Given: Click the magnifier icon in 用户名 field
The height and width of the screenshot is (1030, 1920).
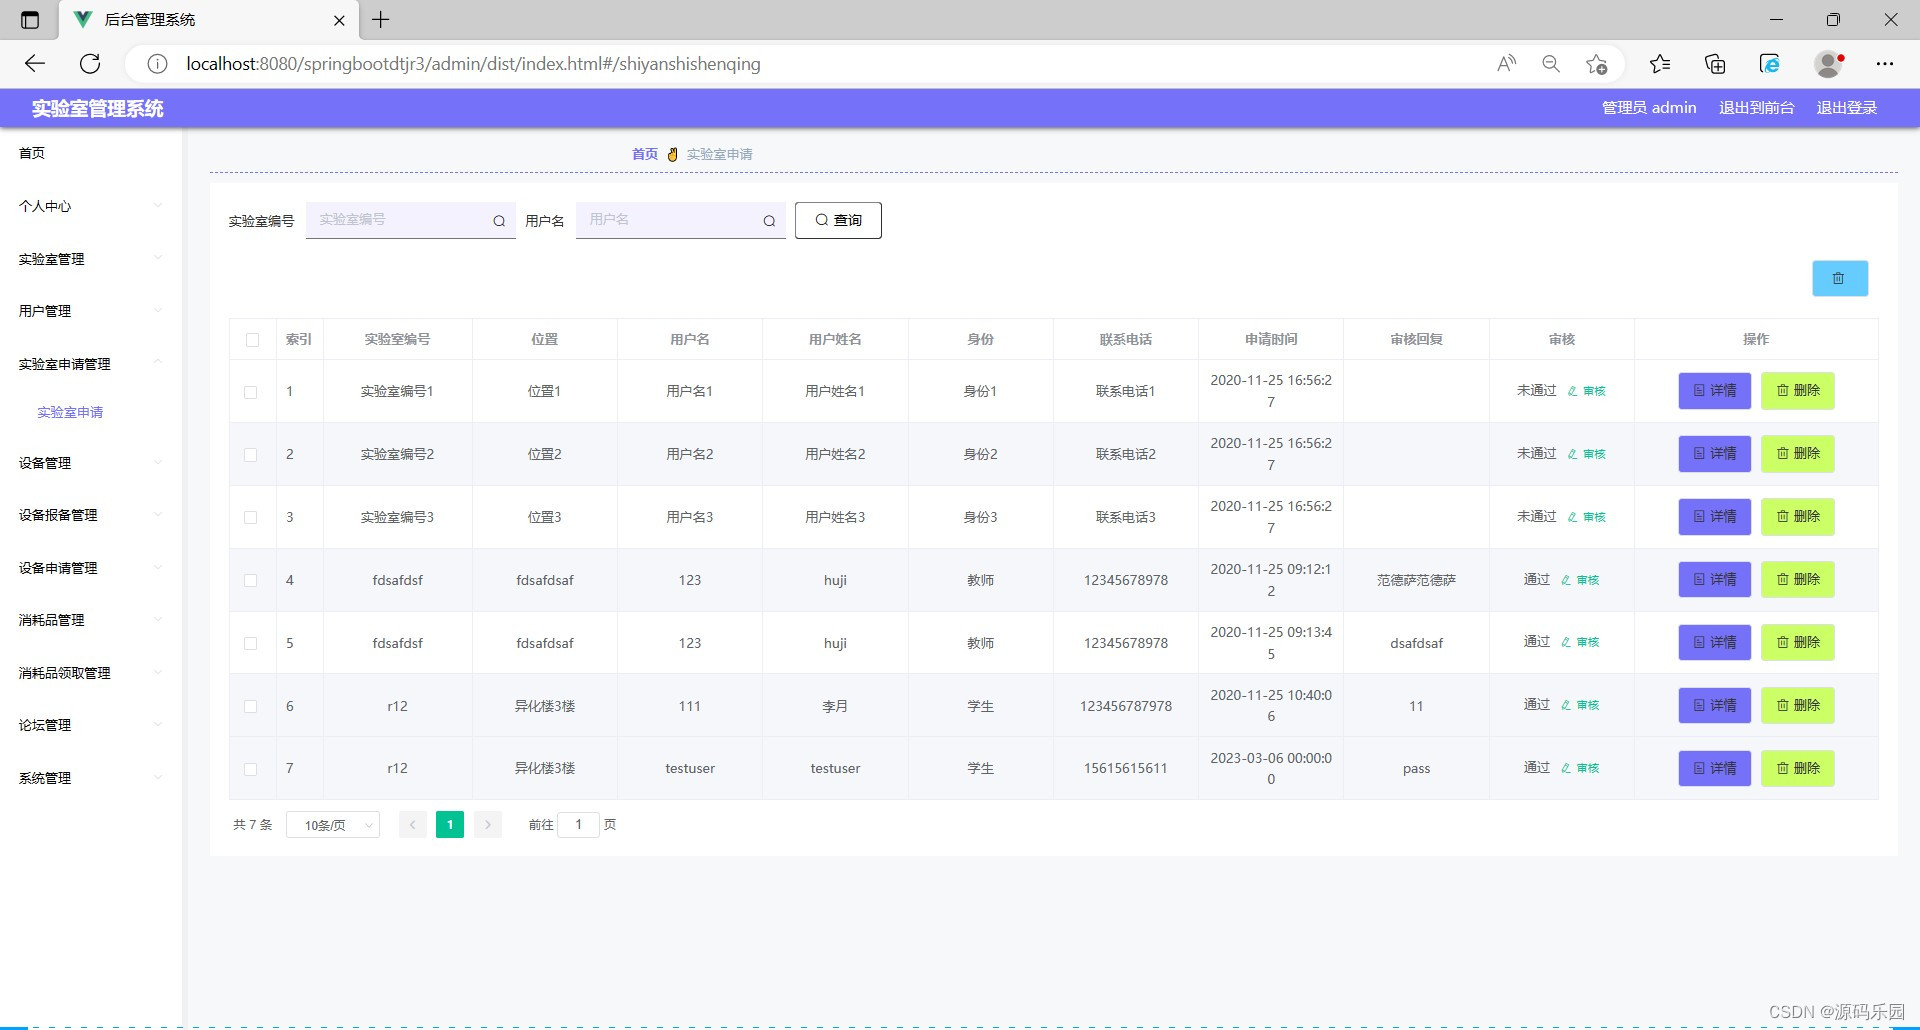Looking at the screenshot, I should click(x=768, y=220).
